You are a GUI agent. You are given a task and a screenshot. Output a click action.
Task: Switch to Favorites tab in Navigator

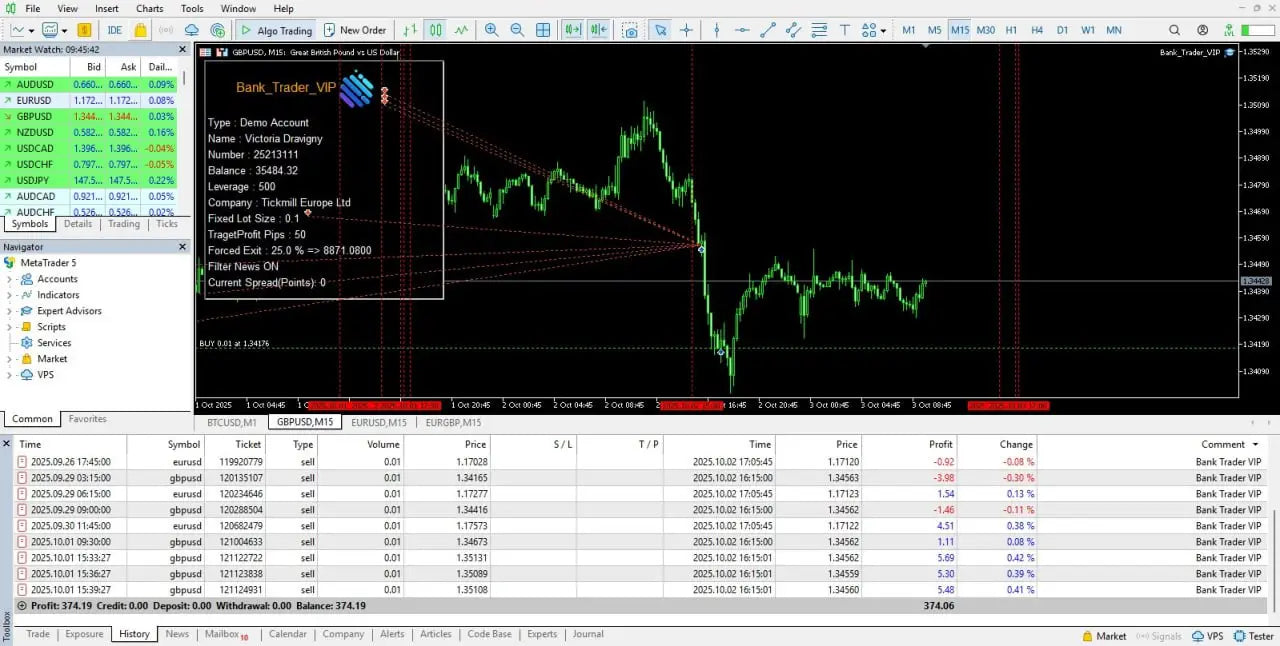87,419
